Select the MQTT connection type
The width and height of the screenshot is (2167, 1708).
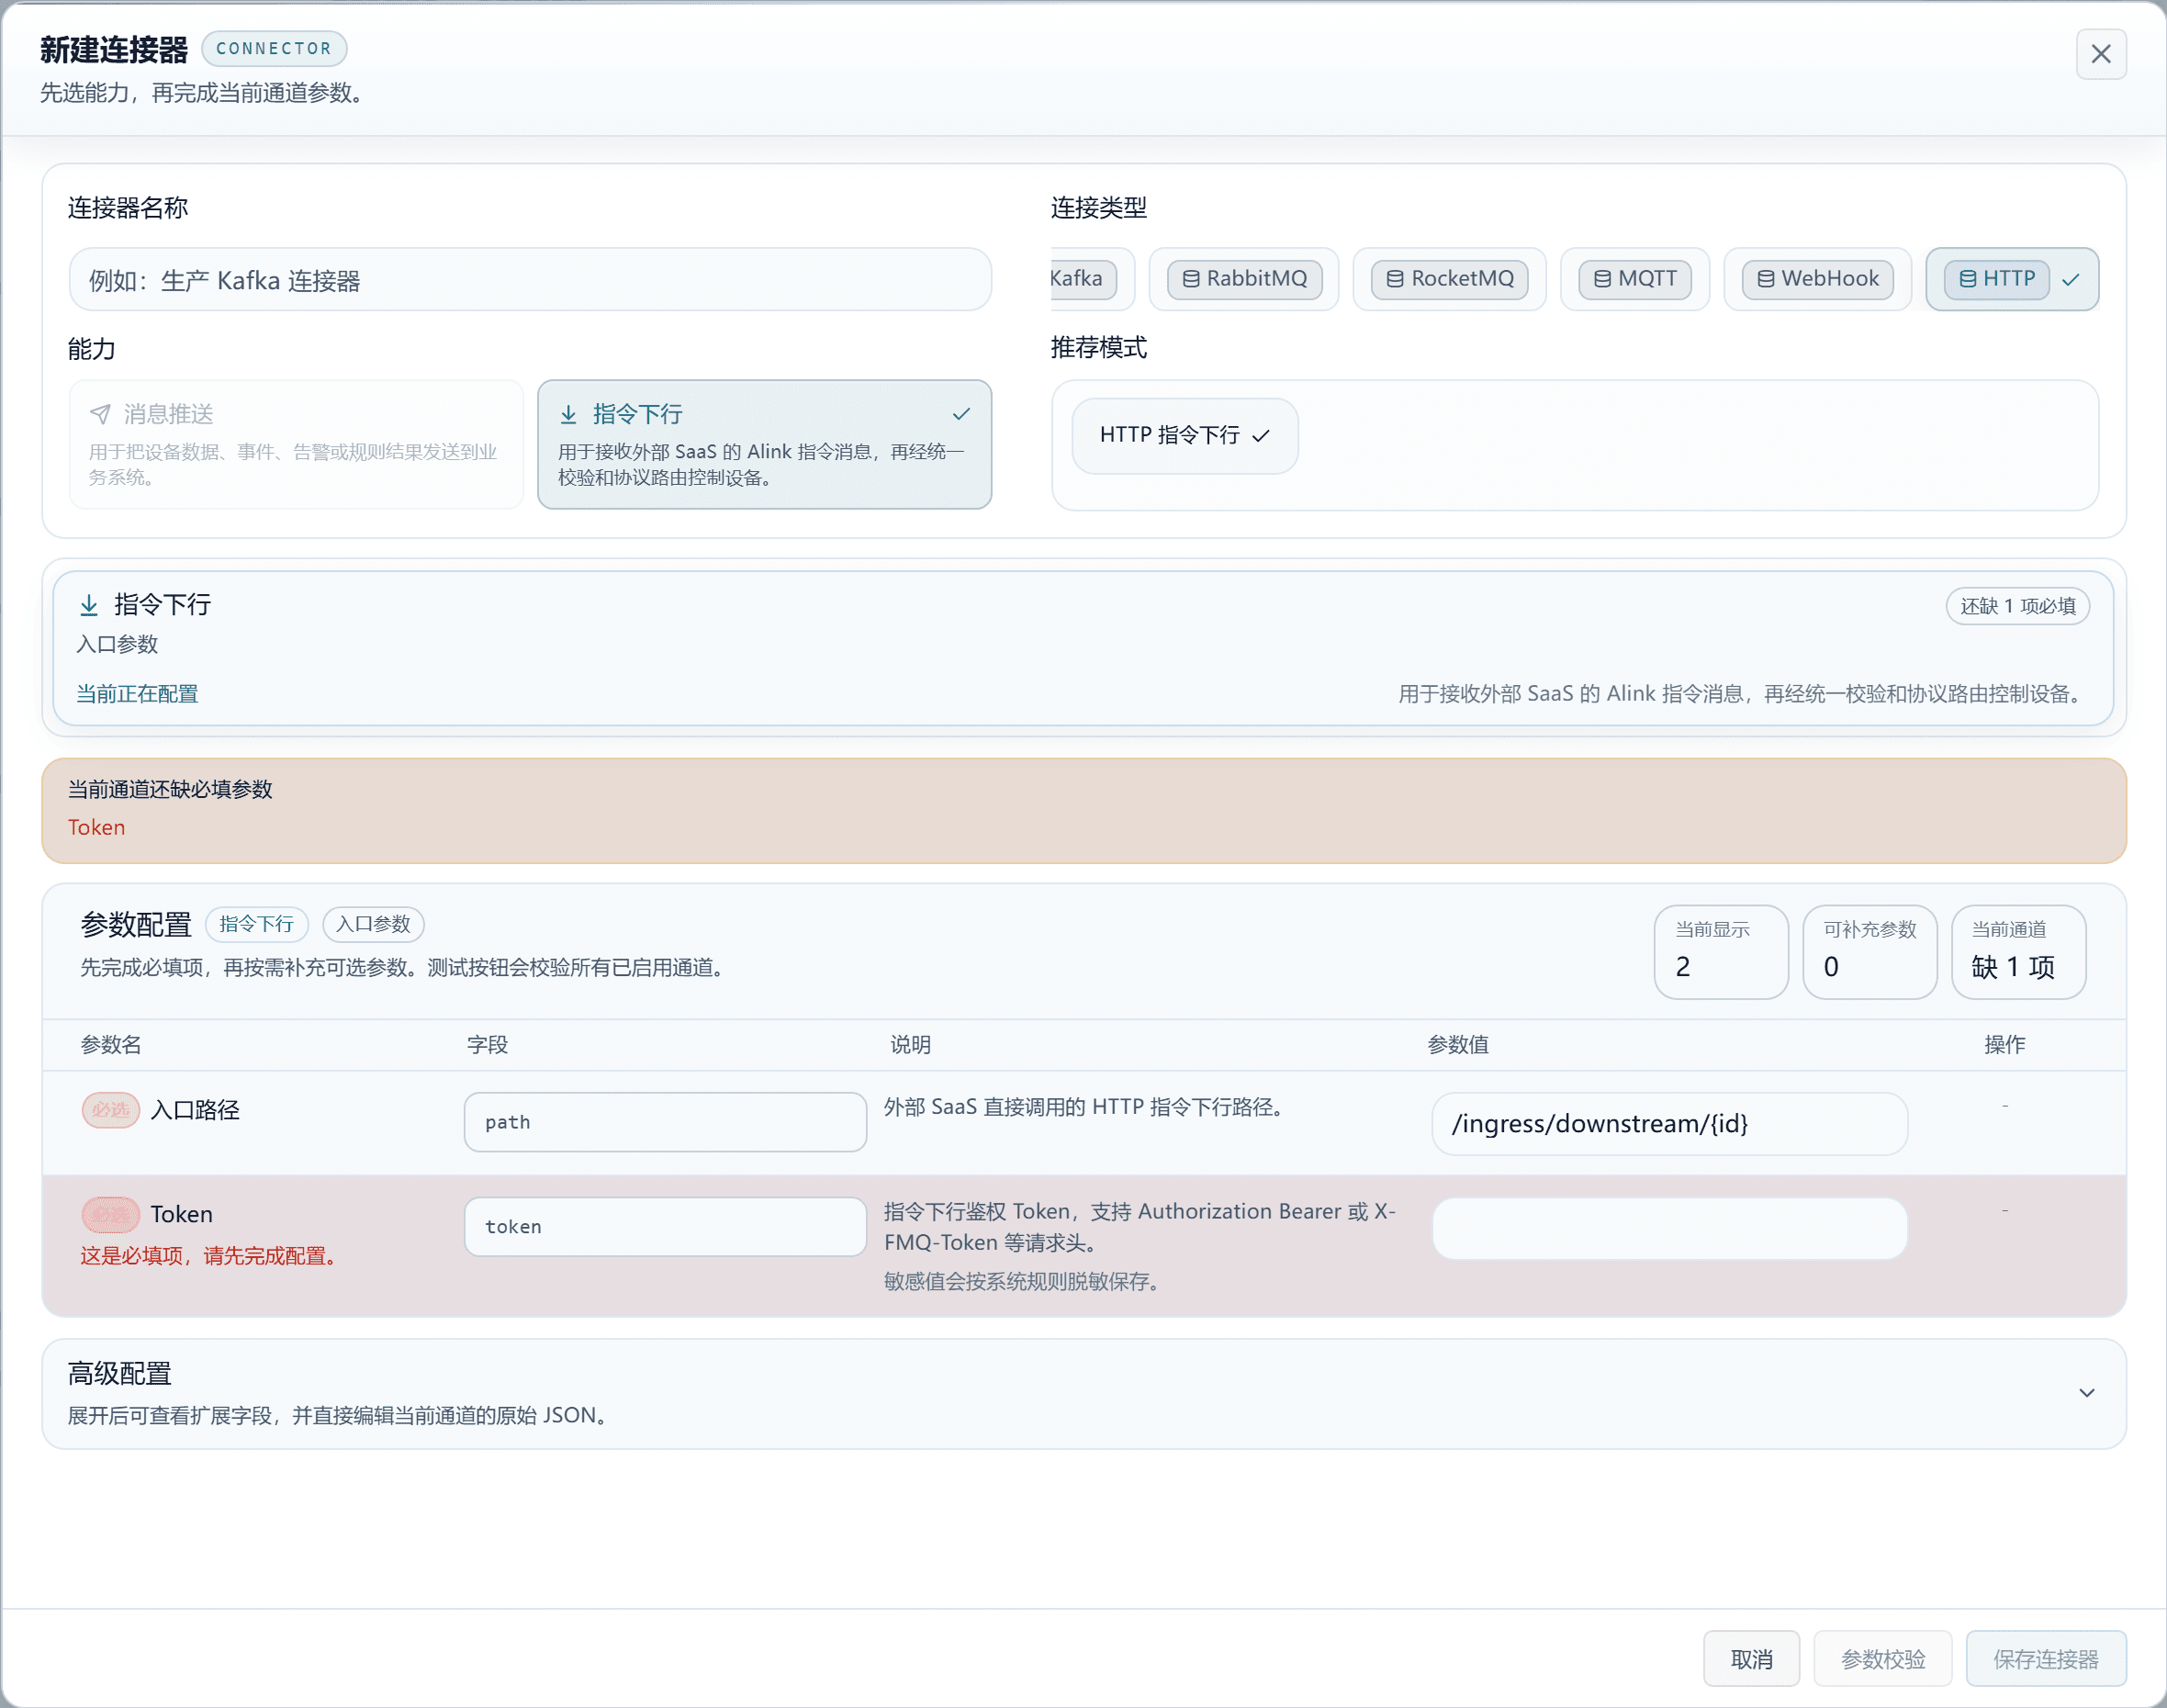tap(1635, 279)
